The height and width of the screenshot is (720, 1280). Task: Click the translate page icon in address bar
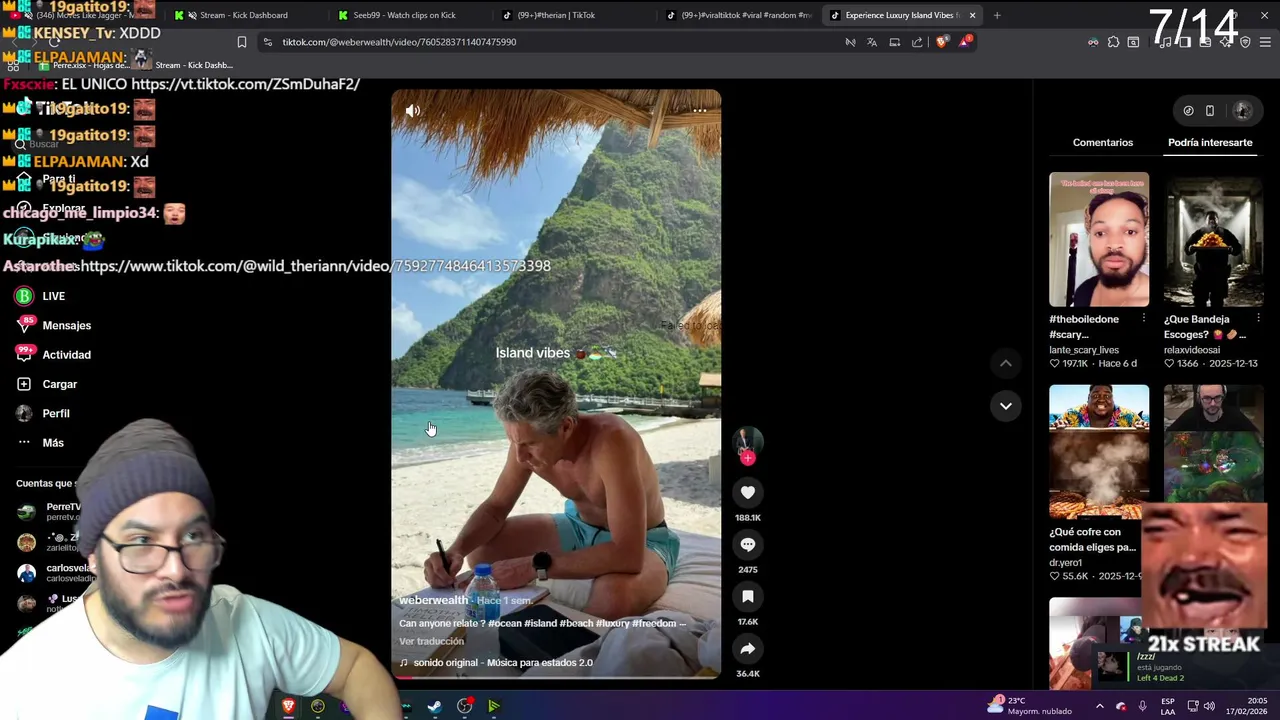pyautogui.click(x=872, y=42)
